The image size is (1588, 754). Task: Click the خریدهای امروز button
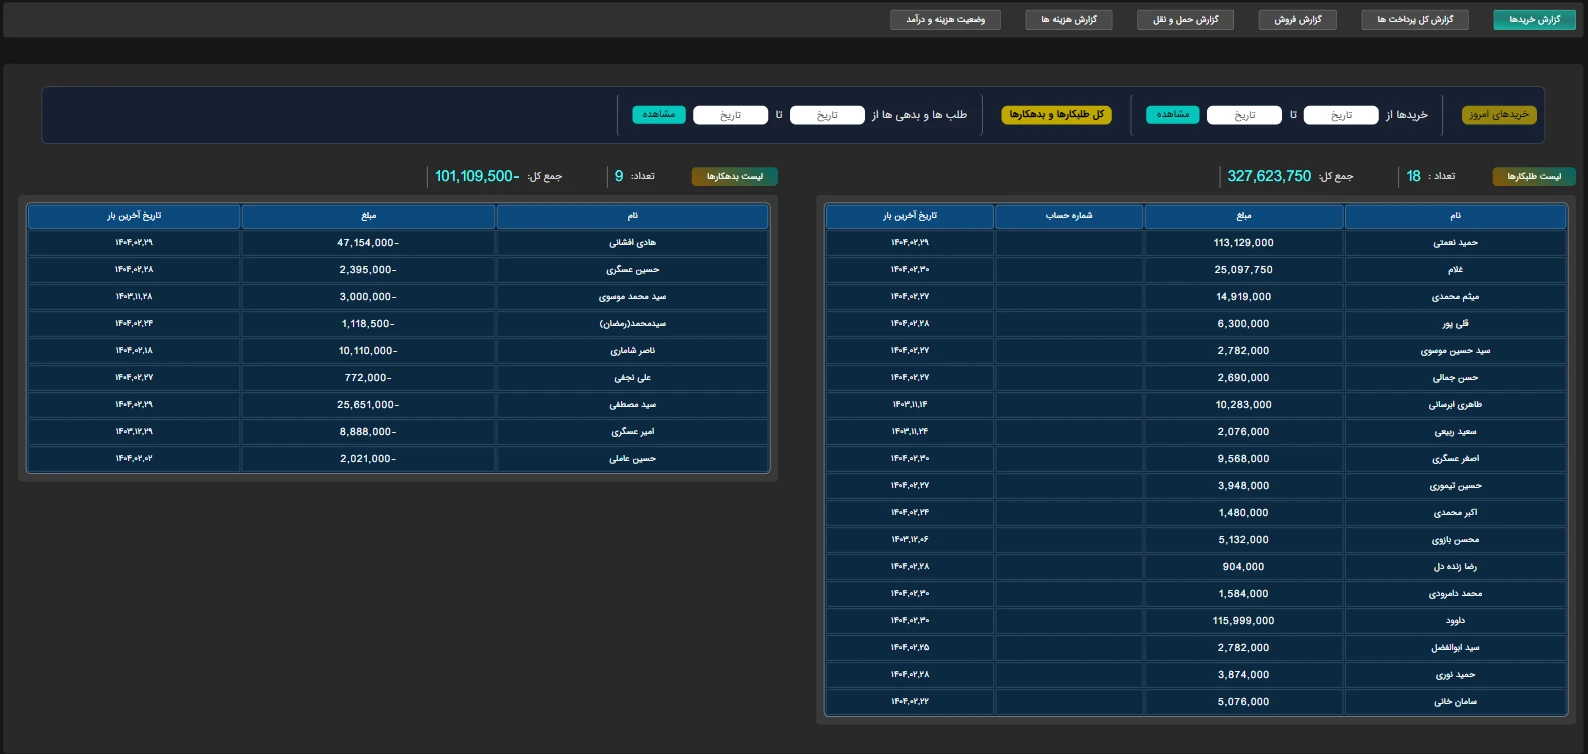1499,115
